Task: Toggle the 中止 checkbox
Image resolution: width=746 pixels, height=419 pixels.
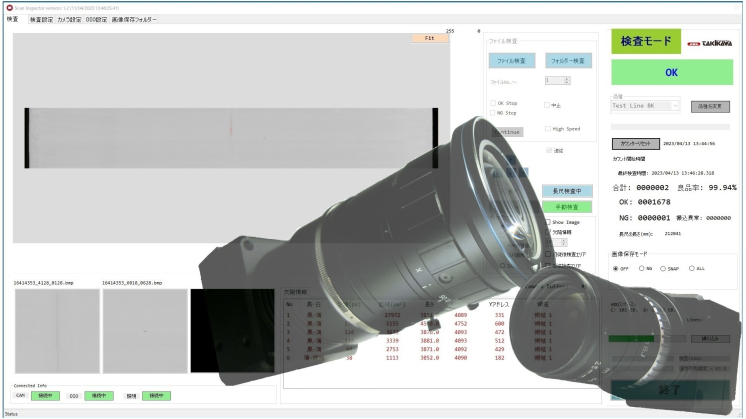Action: [x=547, y=105]
